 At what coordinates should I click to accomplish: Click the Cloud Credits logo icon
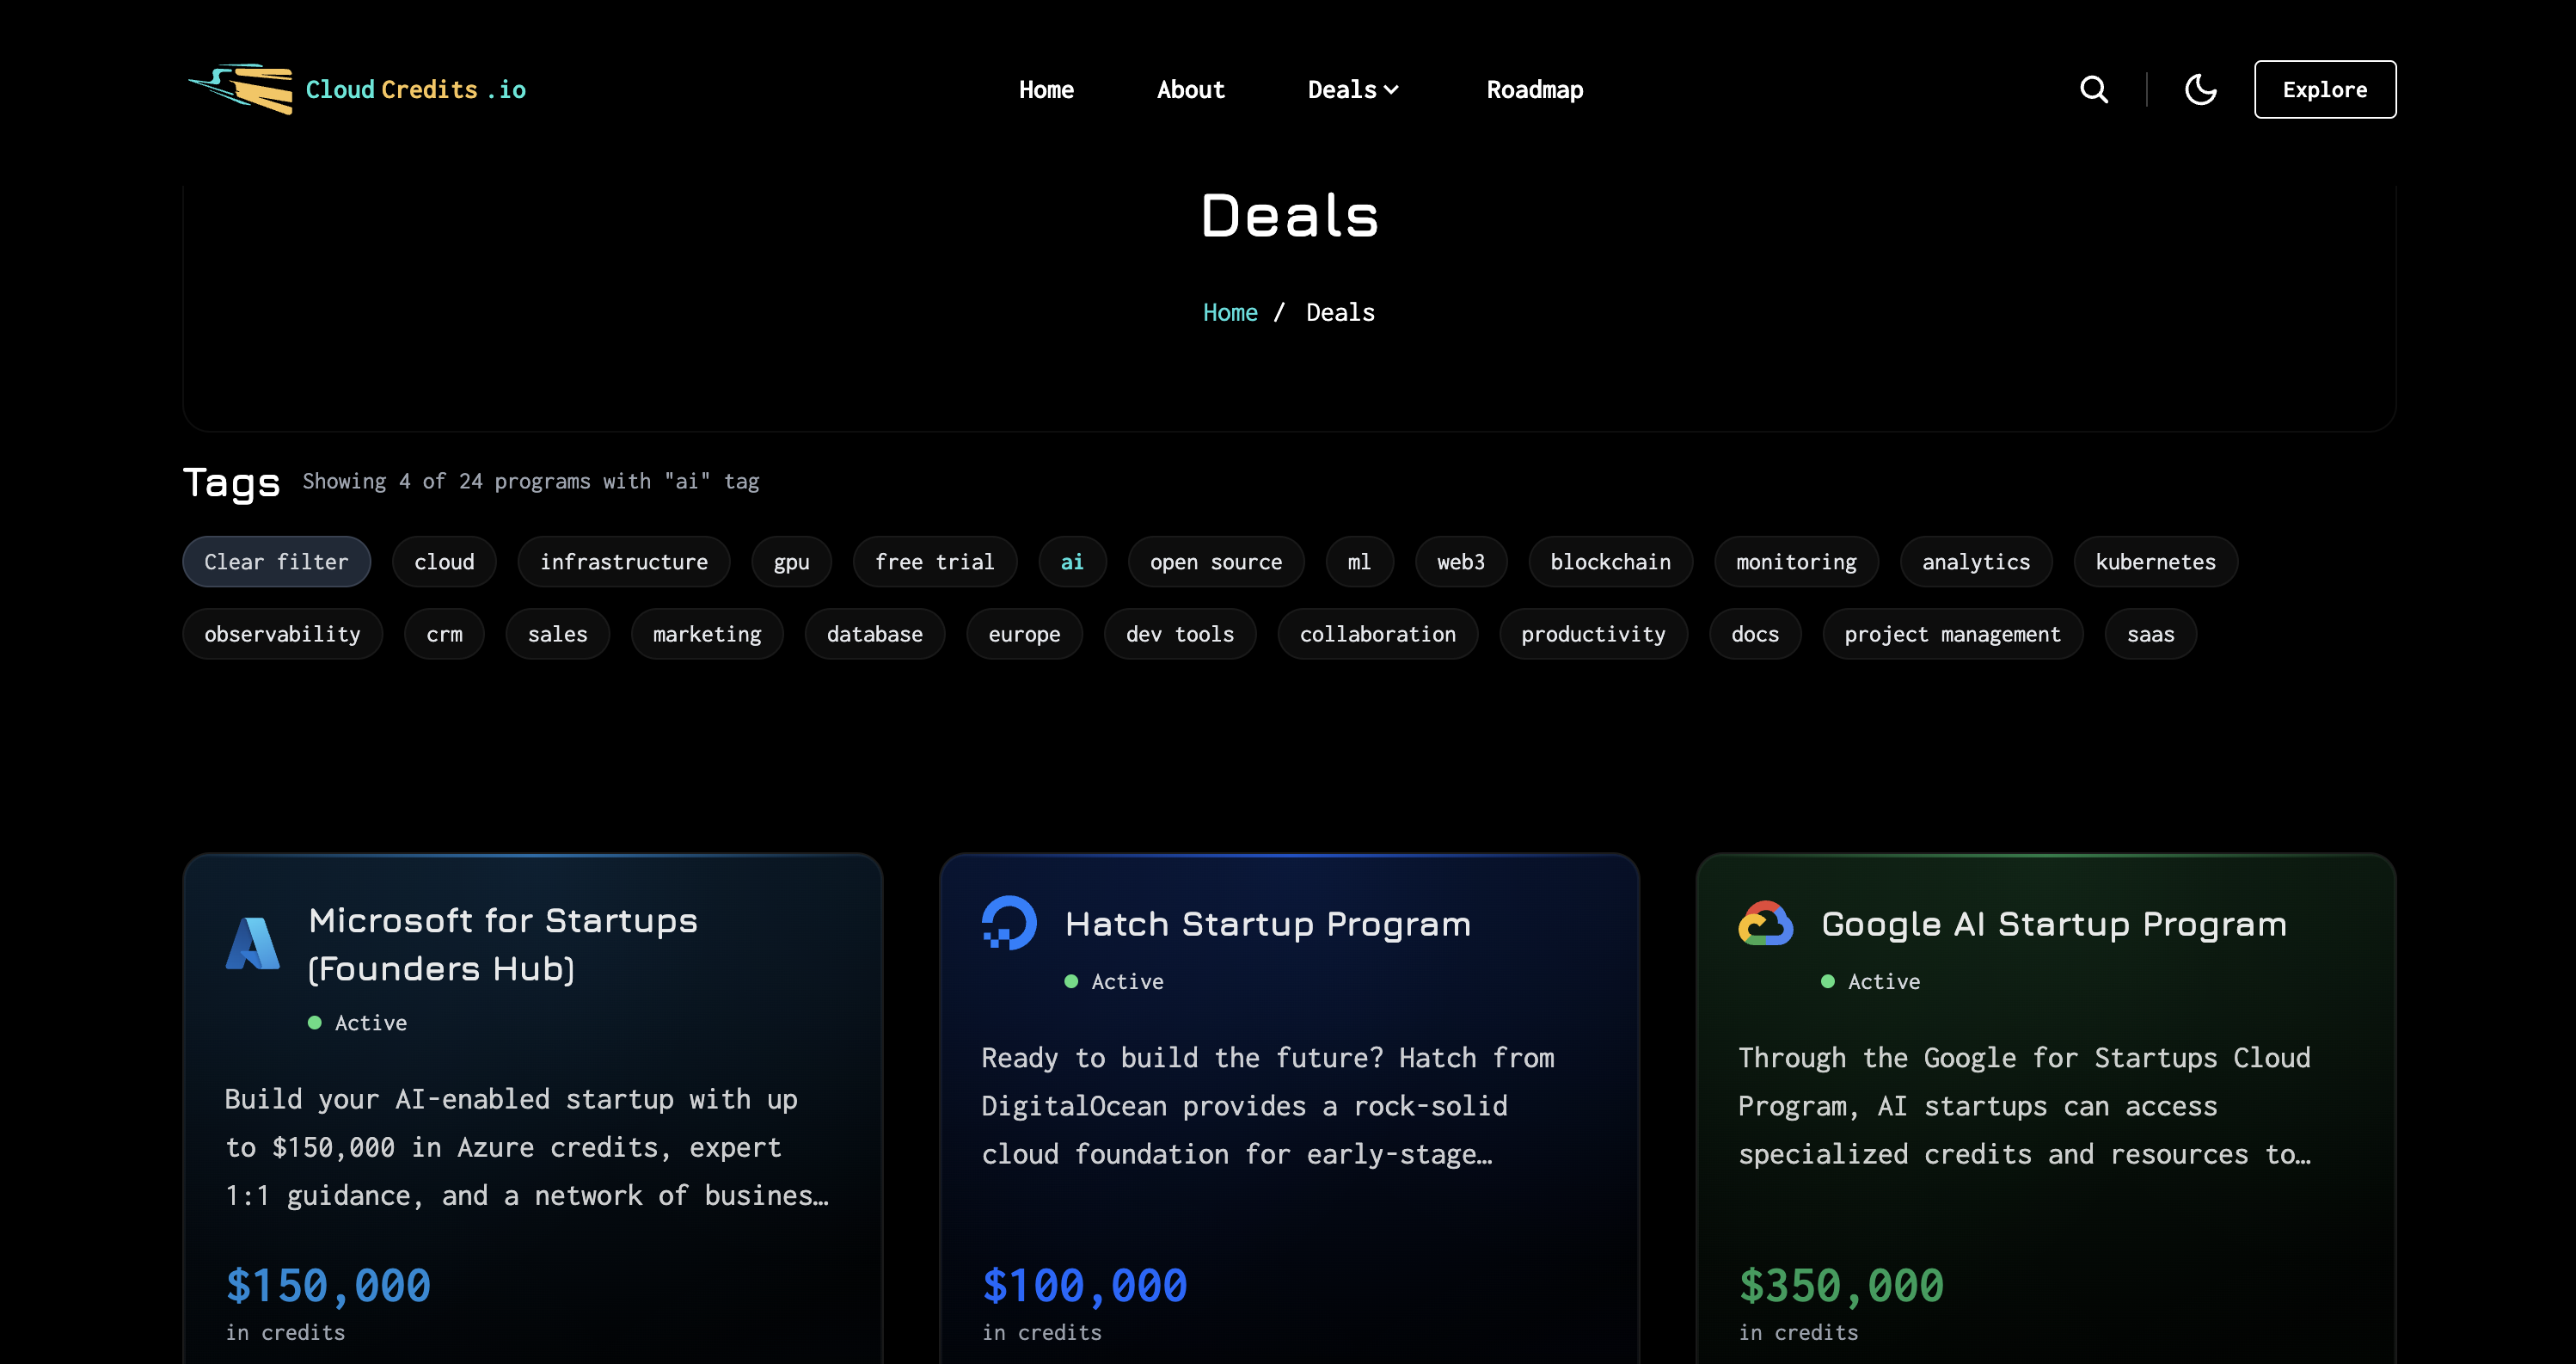coord(242,90)
